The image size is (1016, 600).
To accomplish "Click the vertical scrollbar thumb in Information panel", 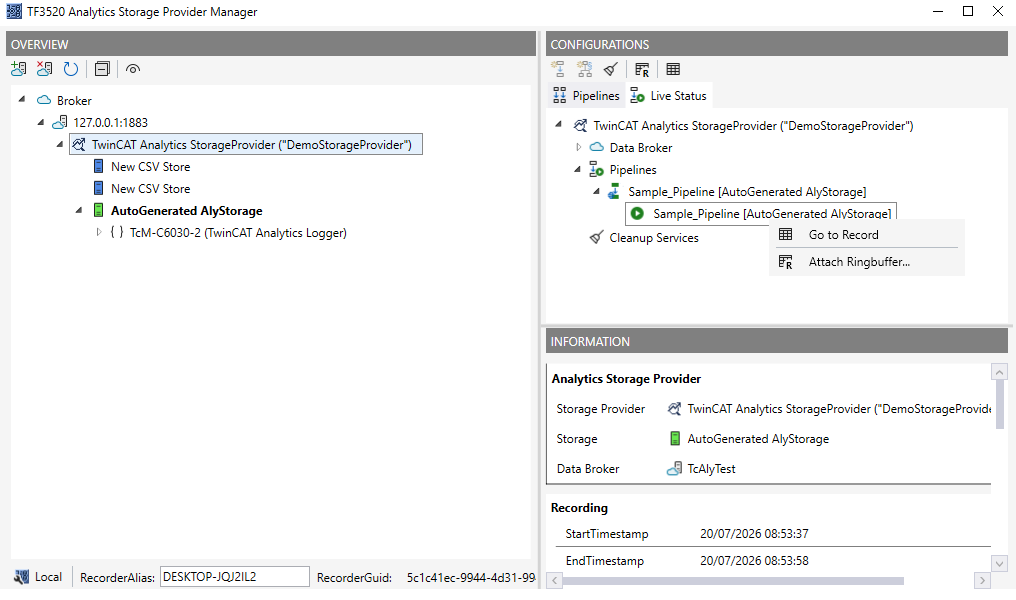I will 999,405.
